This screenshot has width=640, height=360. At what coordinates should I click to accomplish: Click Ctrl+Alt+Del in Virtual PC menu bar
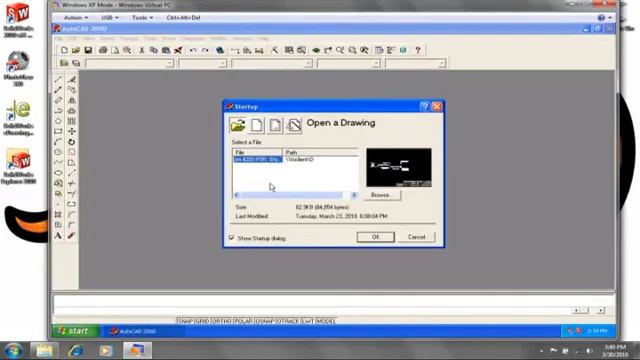(x=183, y=18)
